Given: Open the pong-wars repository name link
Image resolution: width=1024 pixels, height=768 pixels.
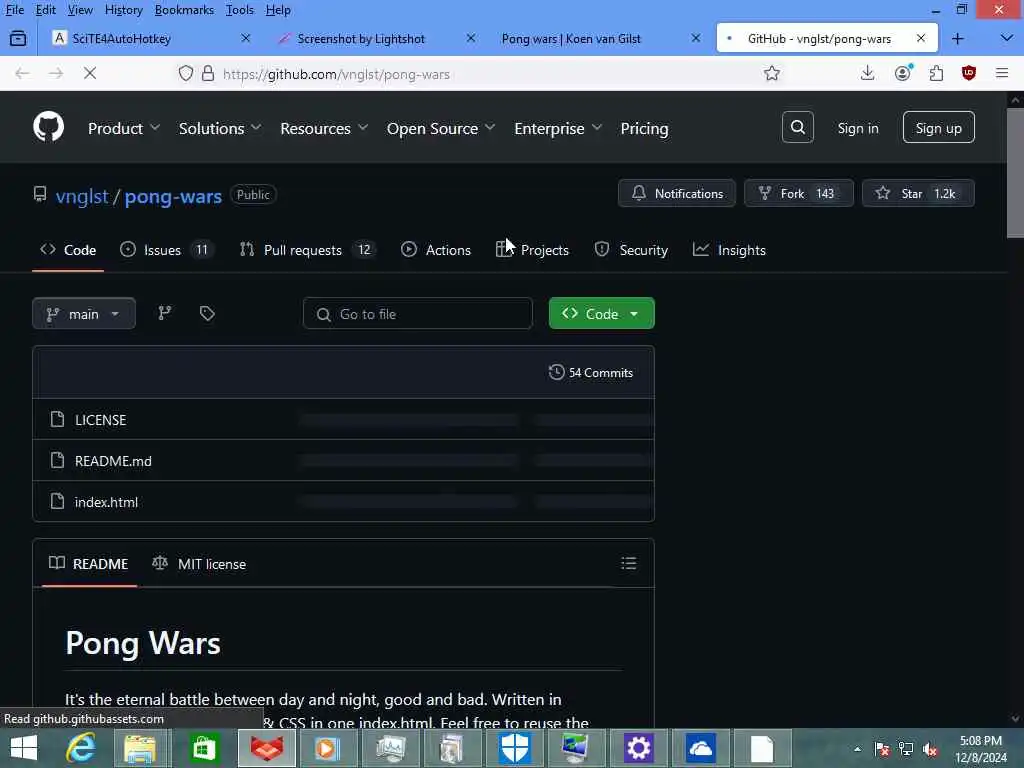Looking at the screenshot, I should pos(173,196).
